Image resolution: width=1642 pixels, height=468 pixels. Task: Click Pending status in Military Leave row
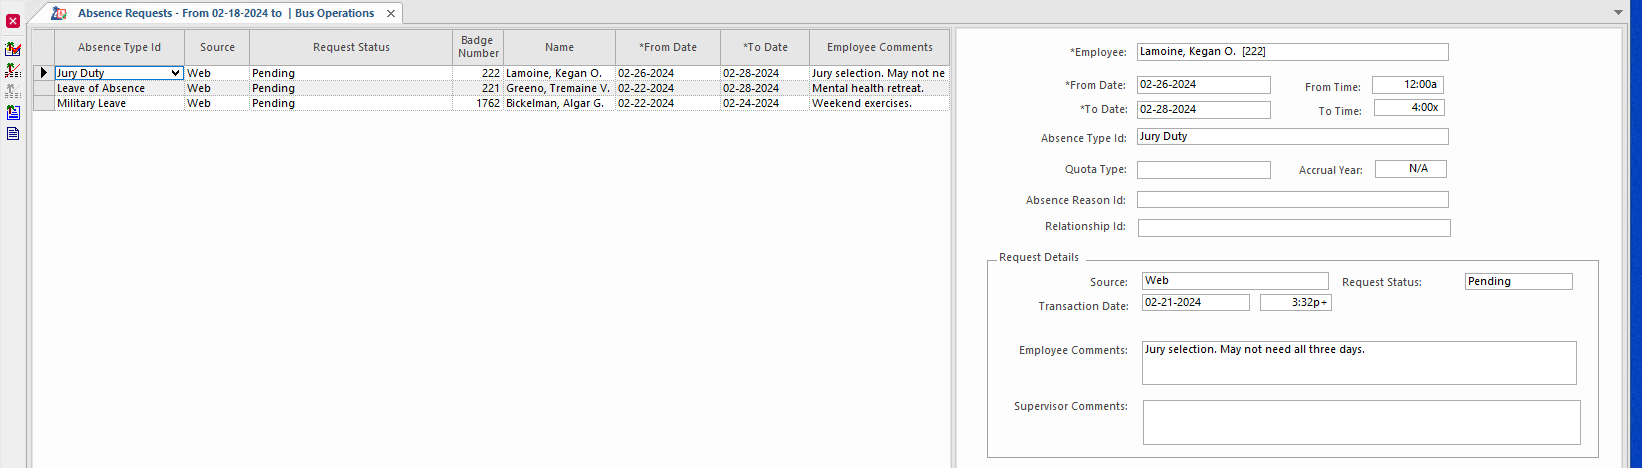[351, 103]
